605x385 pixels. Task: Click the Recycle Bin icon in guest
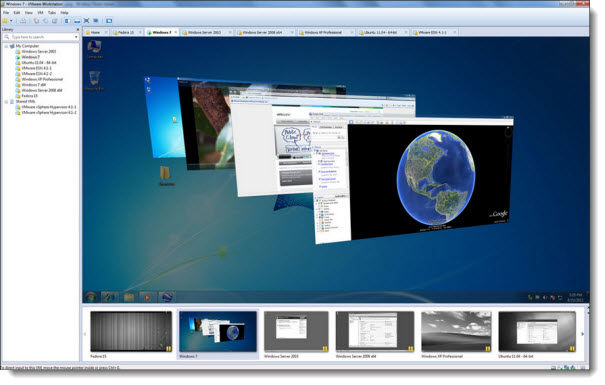click(x=94, y=81)
